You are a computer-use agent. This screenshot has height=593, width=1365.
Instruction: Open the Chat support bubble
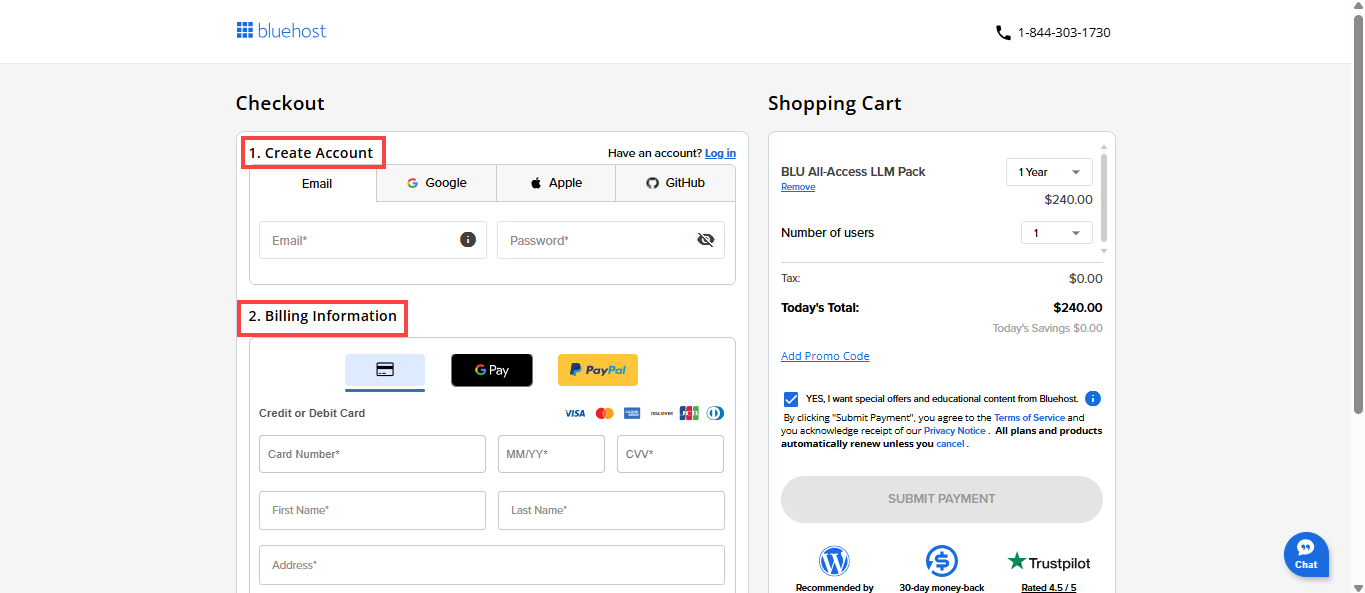1305,553
